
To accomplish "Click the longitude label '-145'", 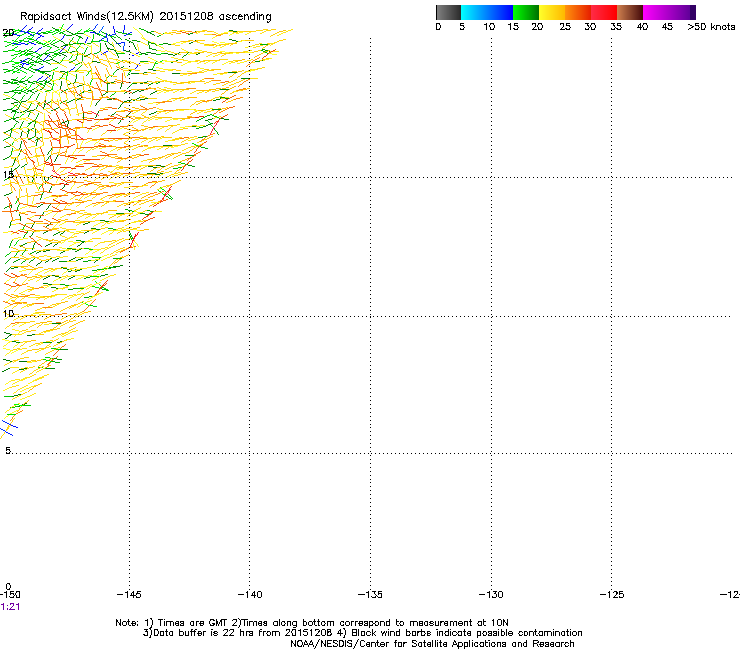I will coord(129,594).
